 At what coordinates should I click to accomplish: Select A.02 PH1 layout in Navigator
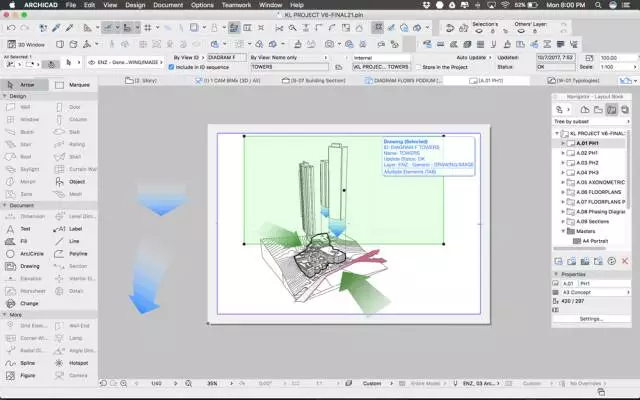coord(586,153)
